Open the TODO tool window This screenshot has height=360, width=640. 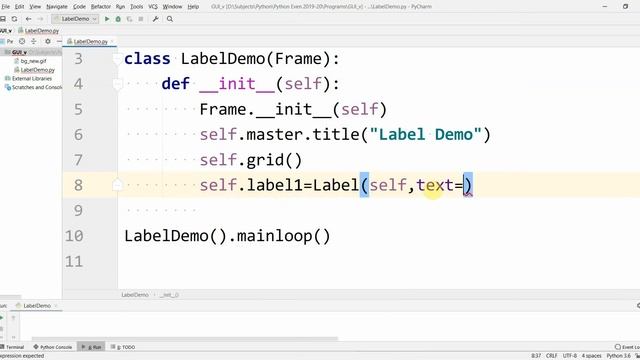[x=123, y=347]
